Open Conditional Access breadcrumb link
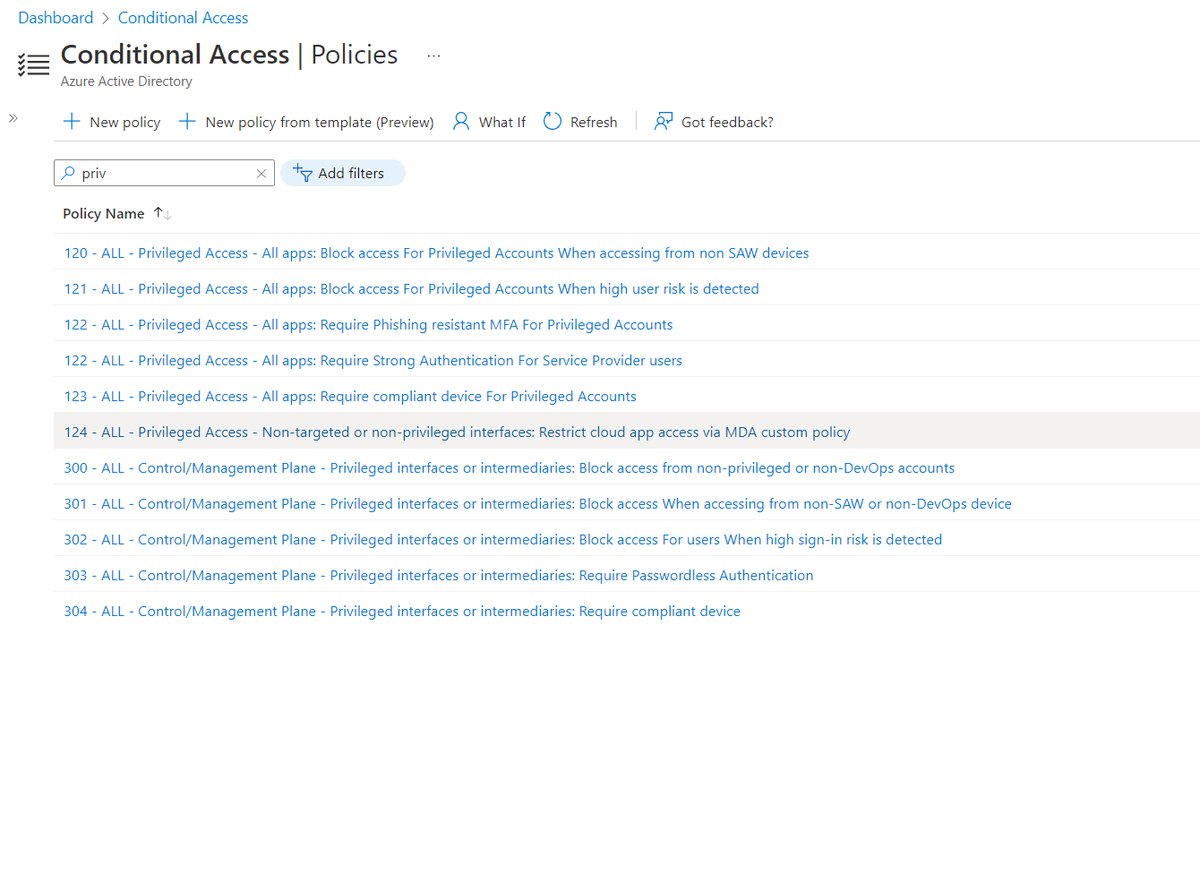 click(183, 18)
